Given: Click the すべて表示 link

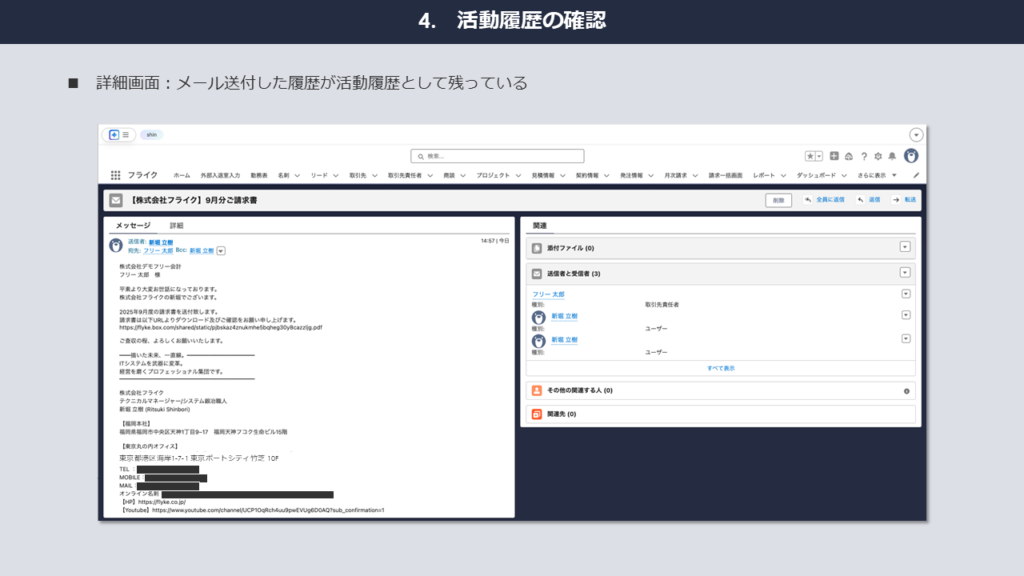Looking at the screenshot, I should [x=720, y=368].
